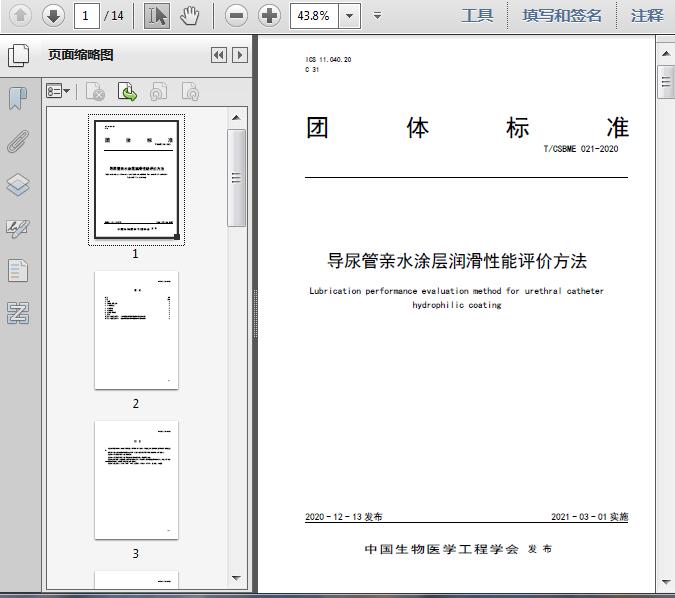Select the Hand pan tool

(189, 16)
